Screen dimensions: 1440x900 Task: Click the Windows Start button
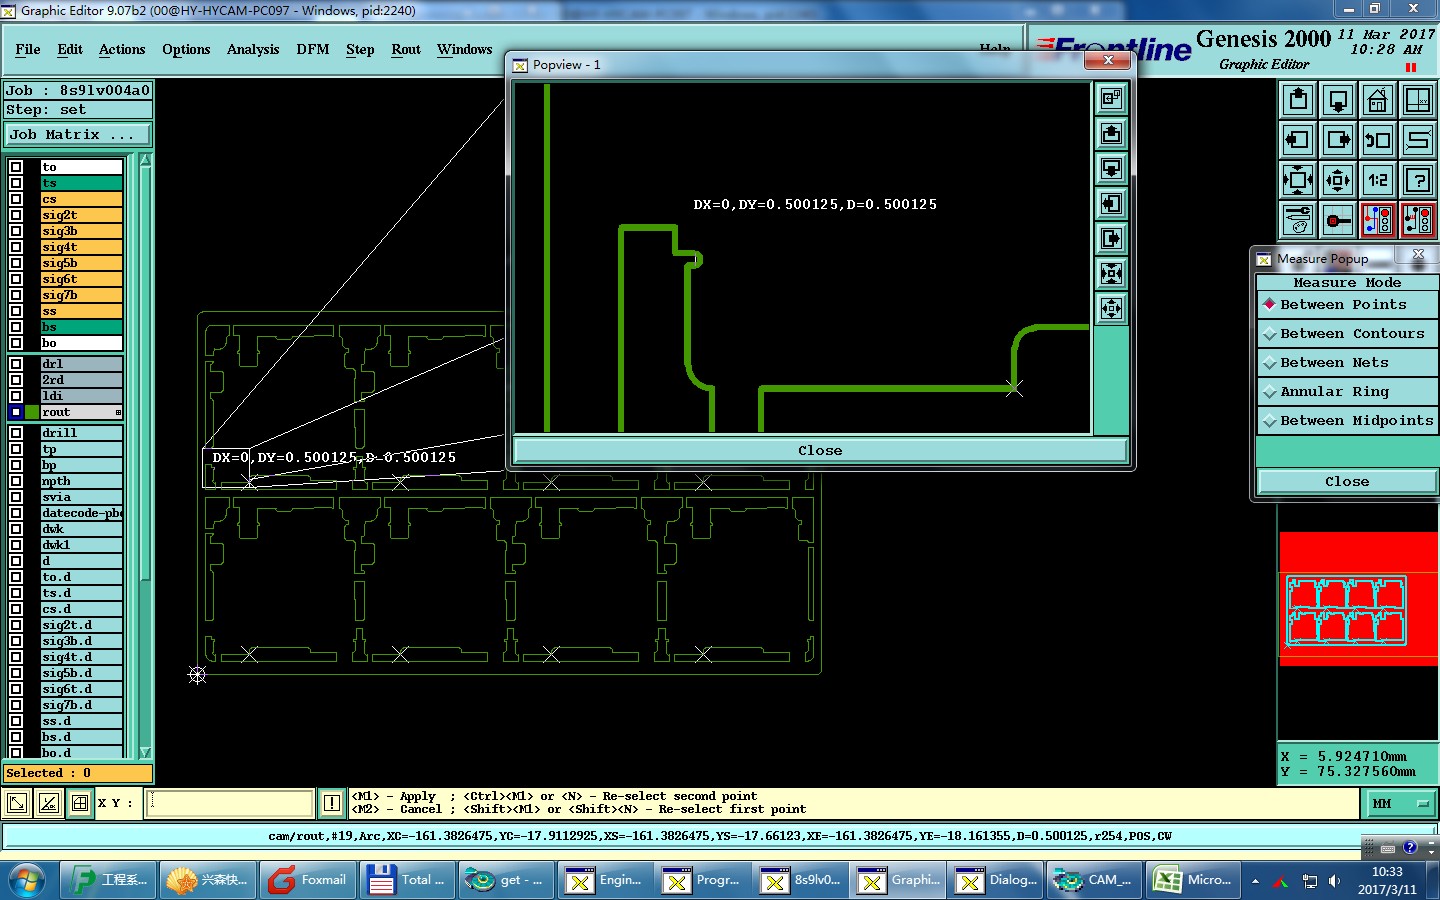(x=27, y=880)
